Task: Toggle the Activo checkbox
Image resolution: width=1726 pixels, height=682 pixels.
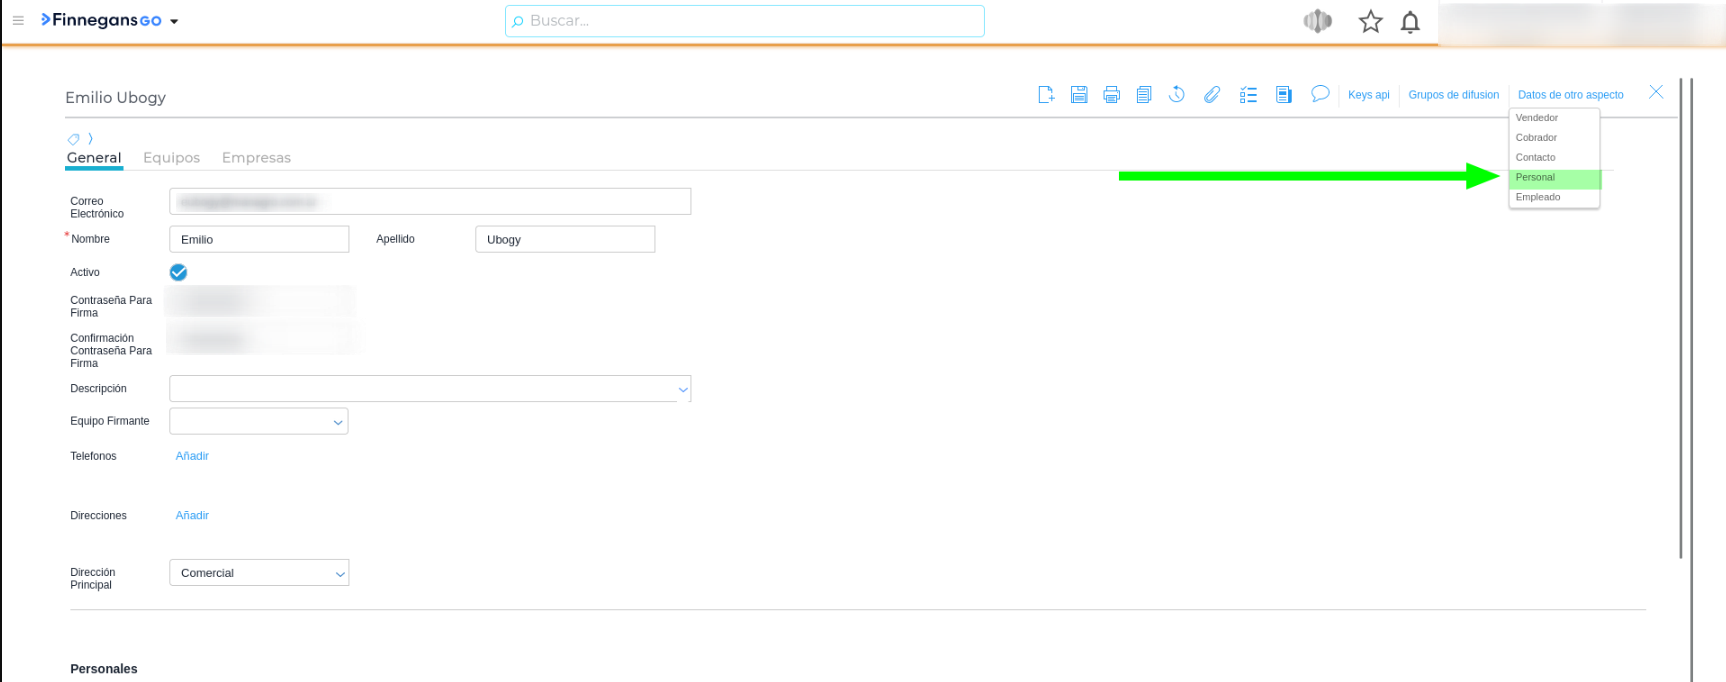Action: (x=179, y=272)
